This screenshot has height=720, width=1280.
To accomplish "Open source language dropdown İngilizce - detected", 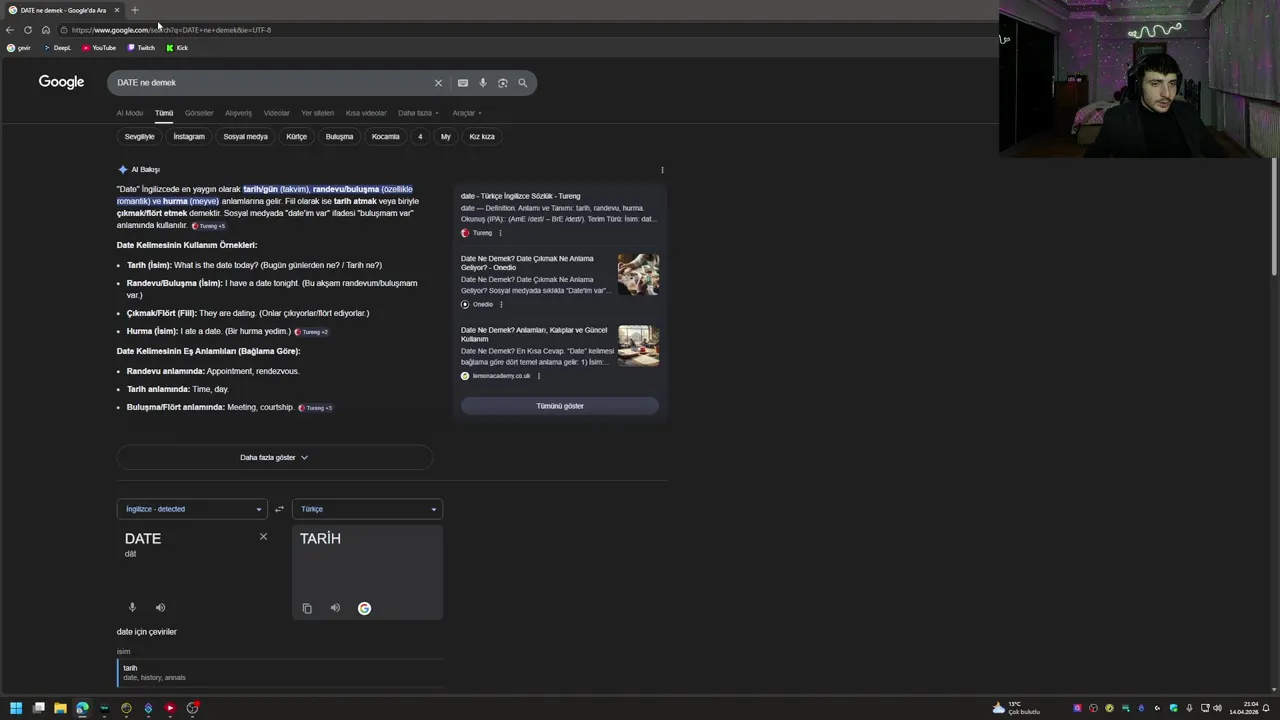I will tap(192, 509).
